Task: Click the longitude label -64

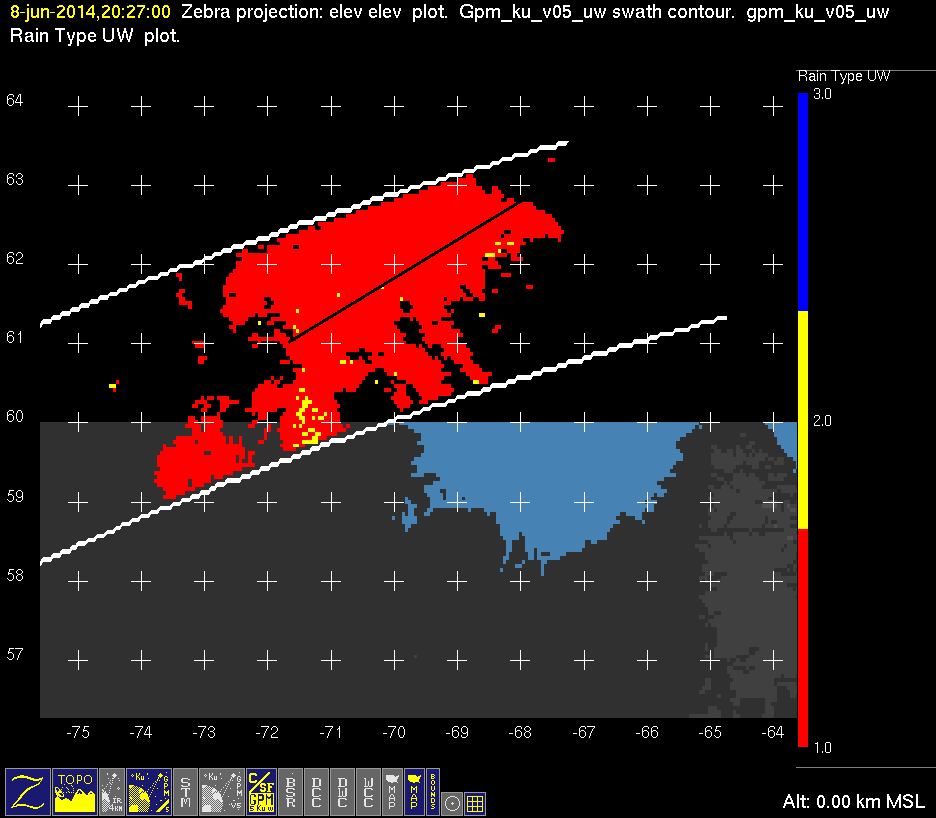Action: pos(772,733)
